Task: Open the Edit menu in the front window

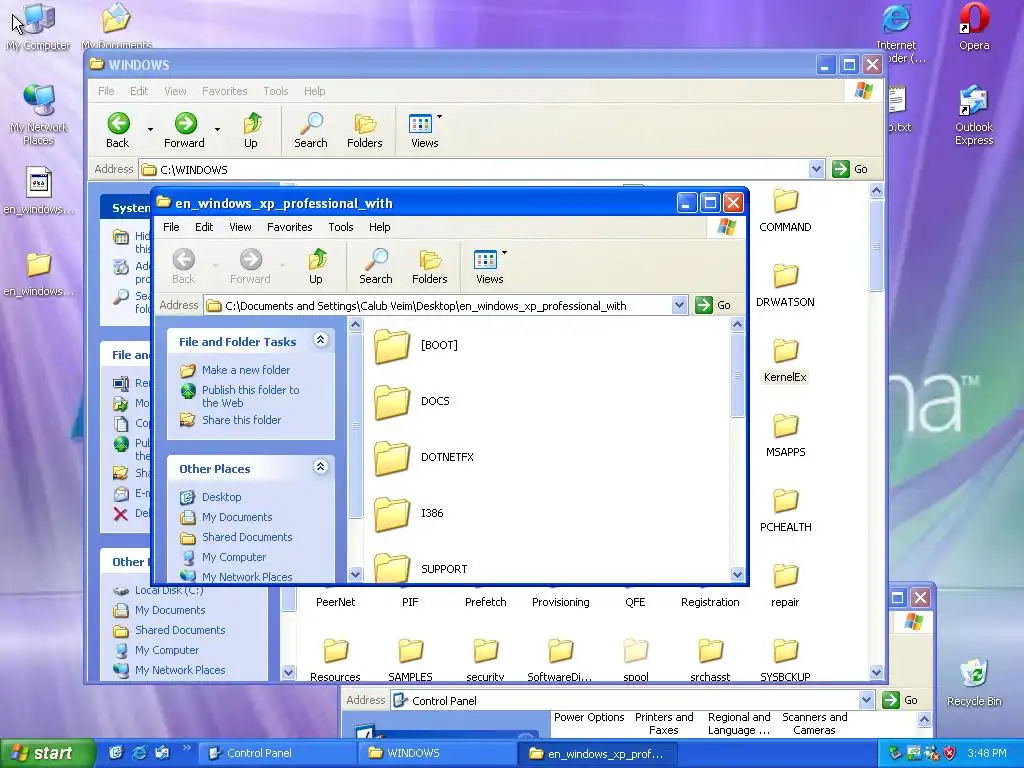Action: (x=204, y=227)
